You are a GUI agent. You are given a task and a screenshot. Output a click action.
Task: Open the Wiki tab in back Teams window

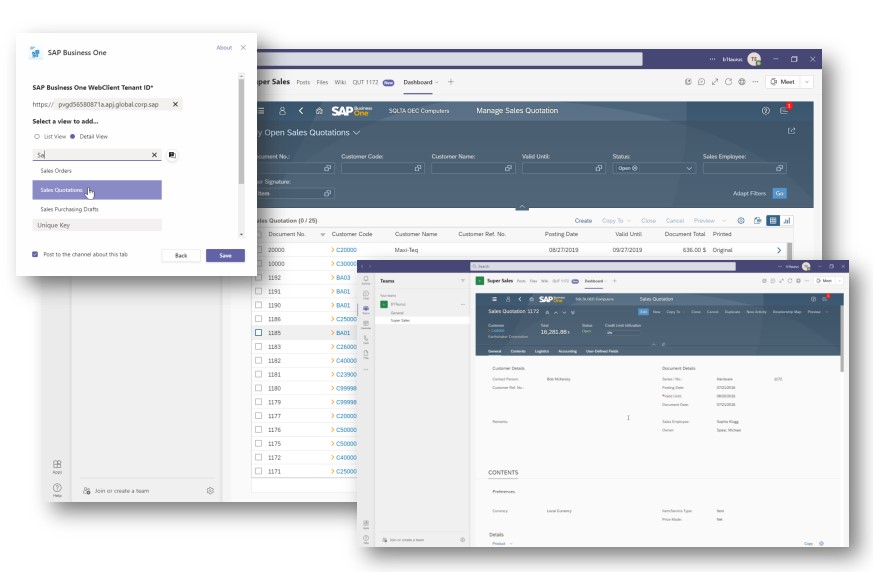pos(340,82)
